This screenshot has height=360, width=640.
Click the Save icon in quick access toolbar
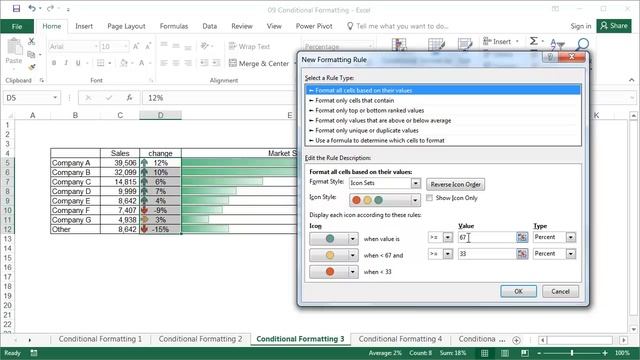point(16,8)
